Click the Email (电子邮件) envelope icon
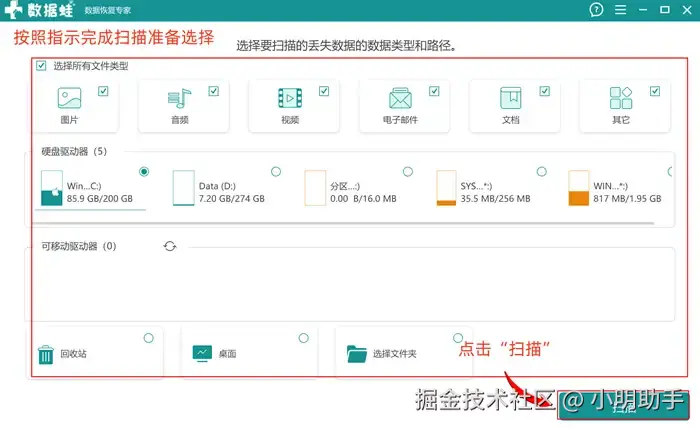The width and height of the screenshot is (700, 428). point(400,98)
